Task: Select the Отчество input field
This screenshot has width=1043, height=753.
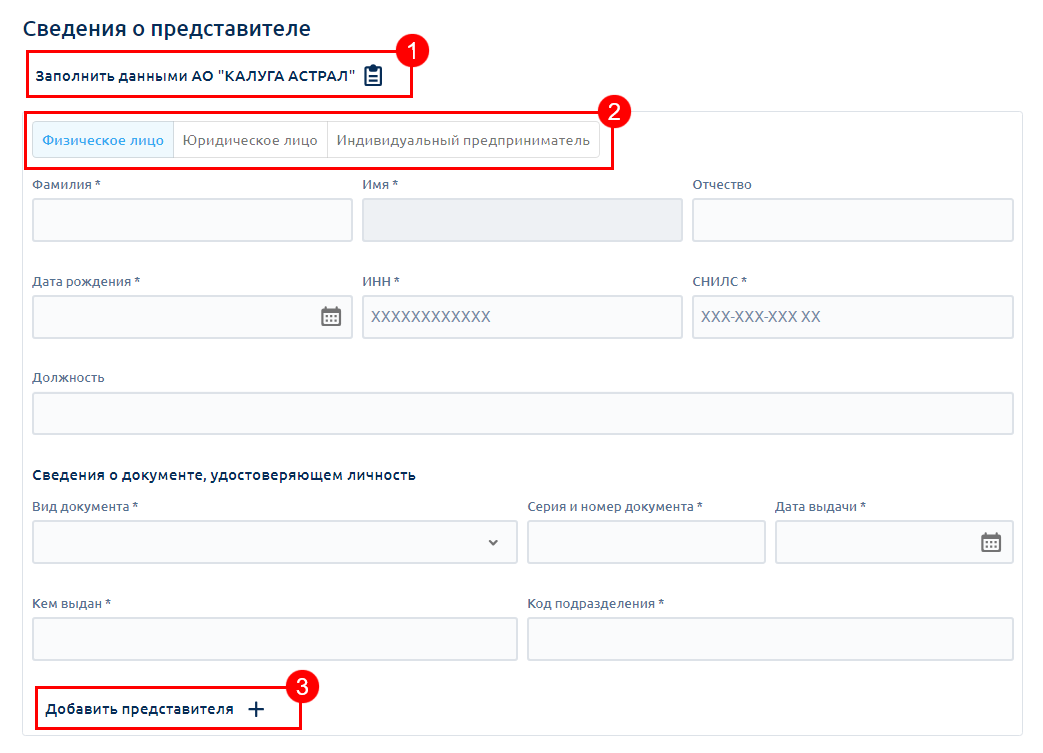Action: (x=852, y=220)
